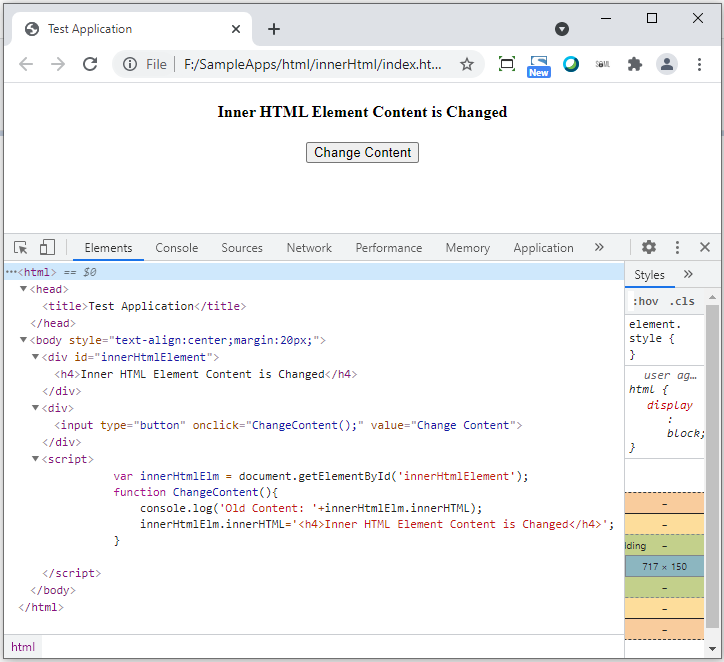Image resolution: width=724 pixels, height=662 pixels.
Task: Click the screen capture extension icon
Action: click(x=507, y=64)
